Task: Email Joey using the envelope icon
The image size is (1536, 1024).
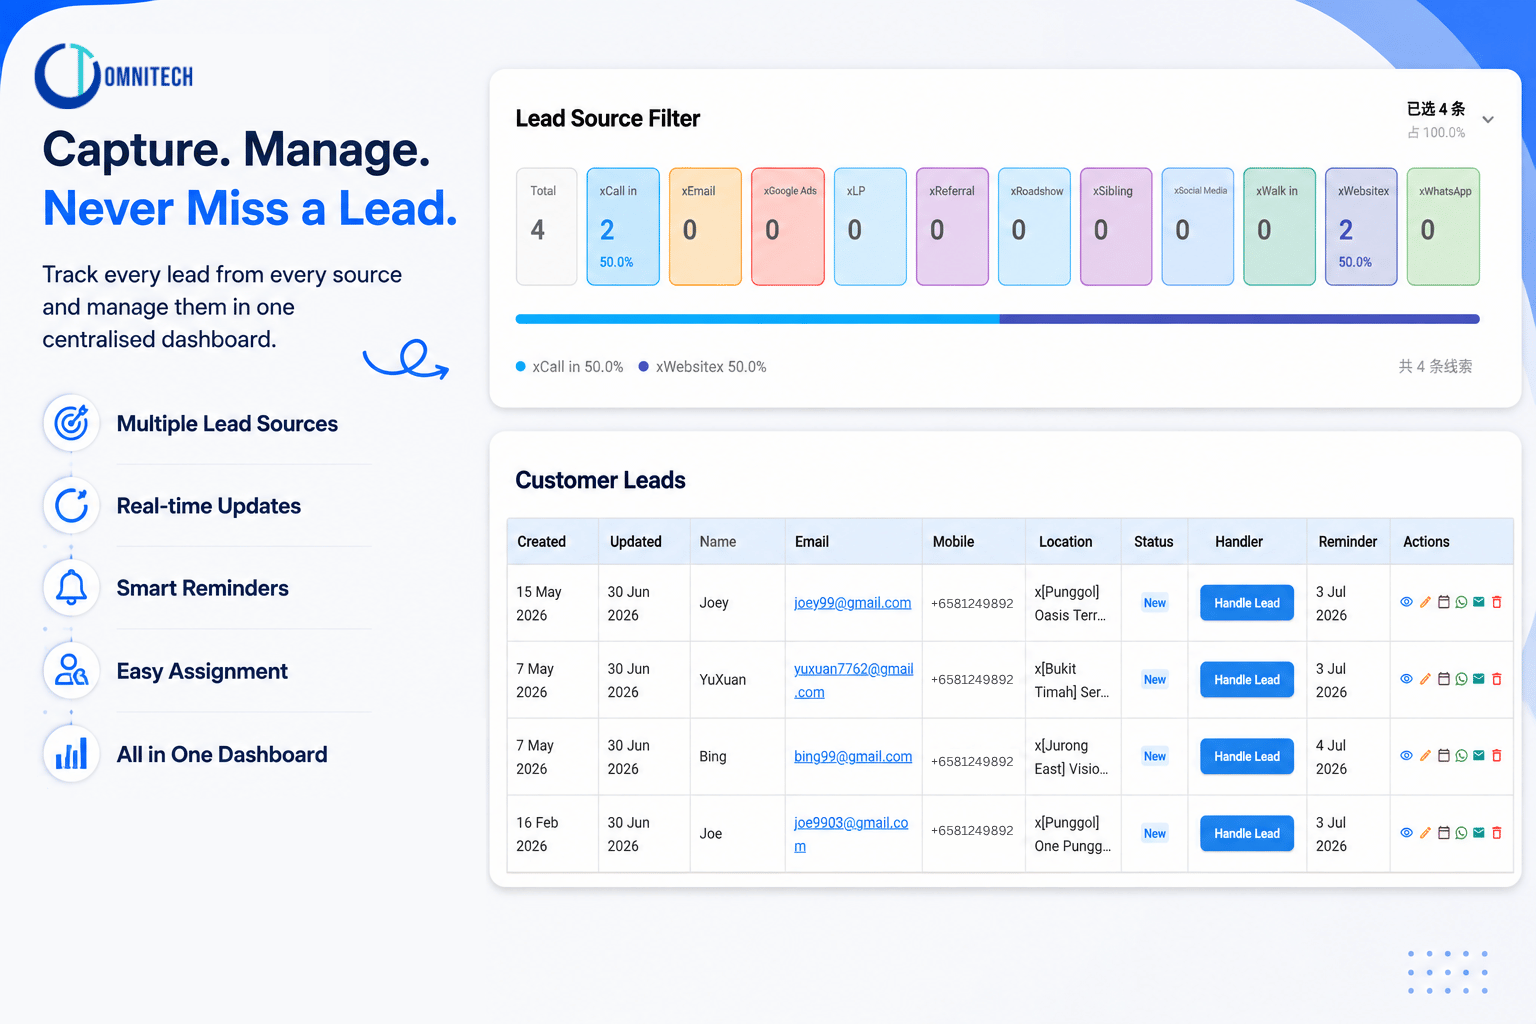Action: 1479,602
